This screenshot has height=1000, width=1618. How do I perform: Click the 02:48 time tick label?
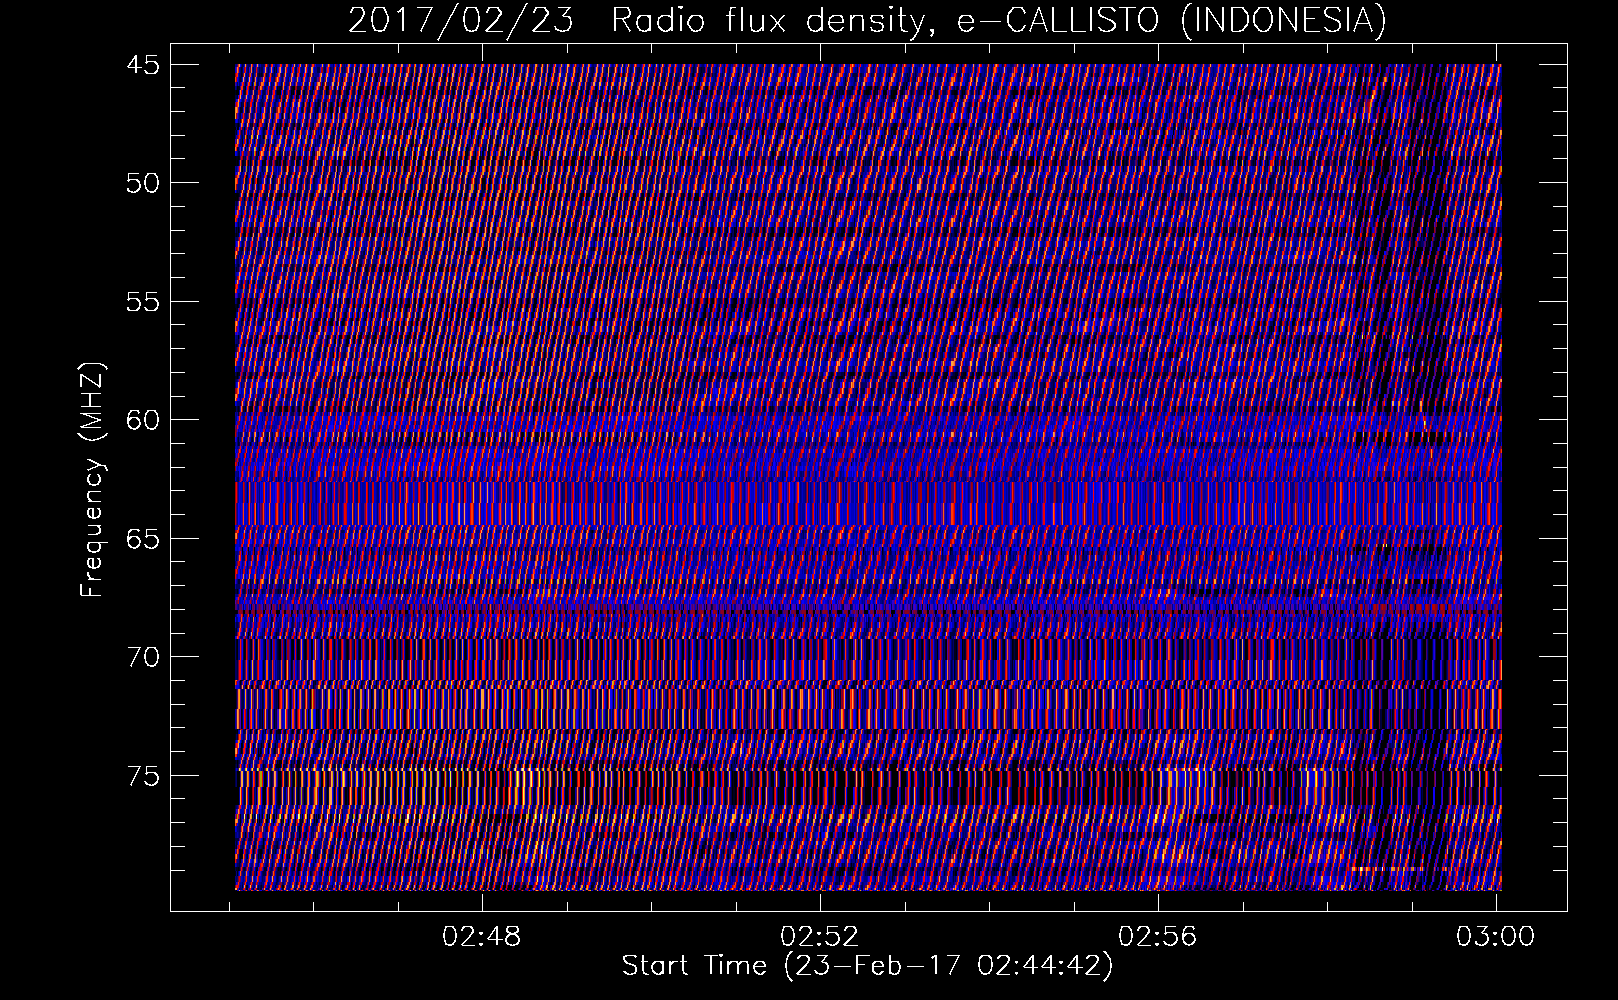pyautogui.click(x=483, y=937)
